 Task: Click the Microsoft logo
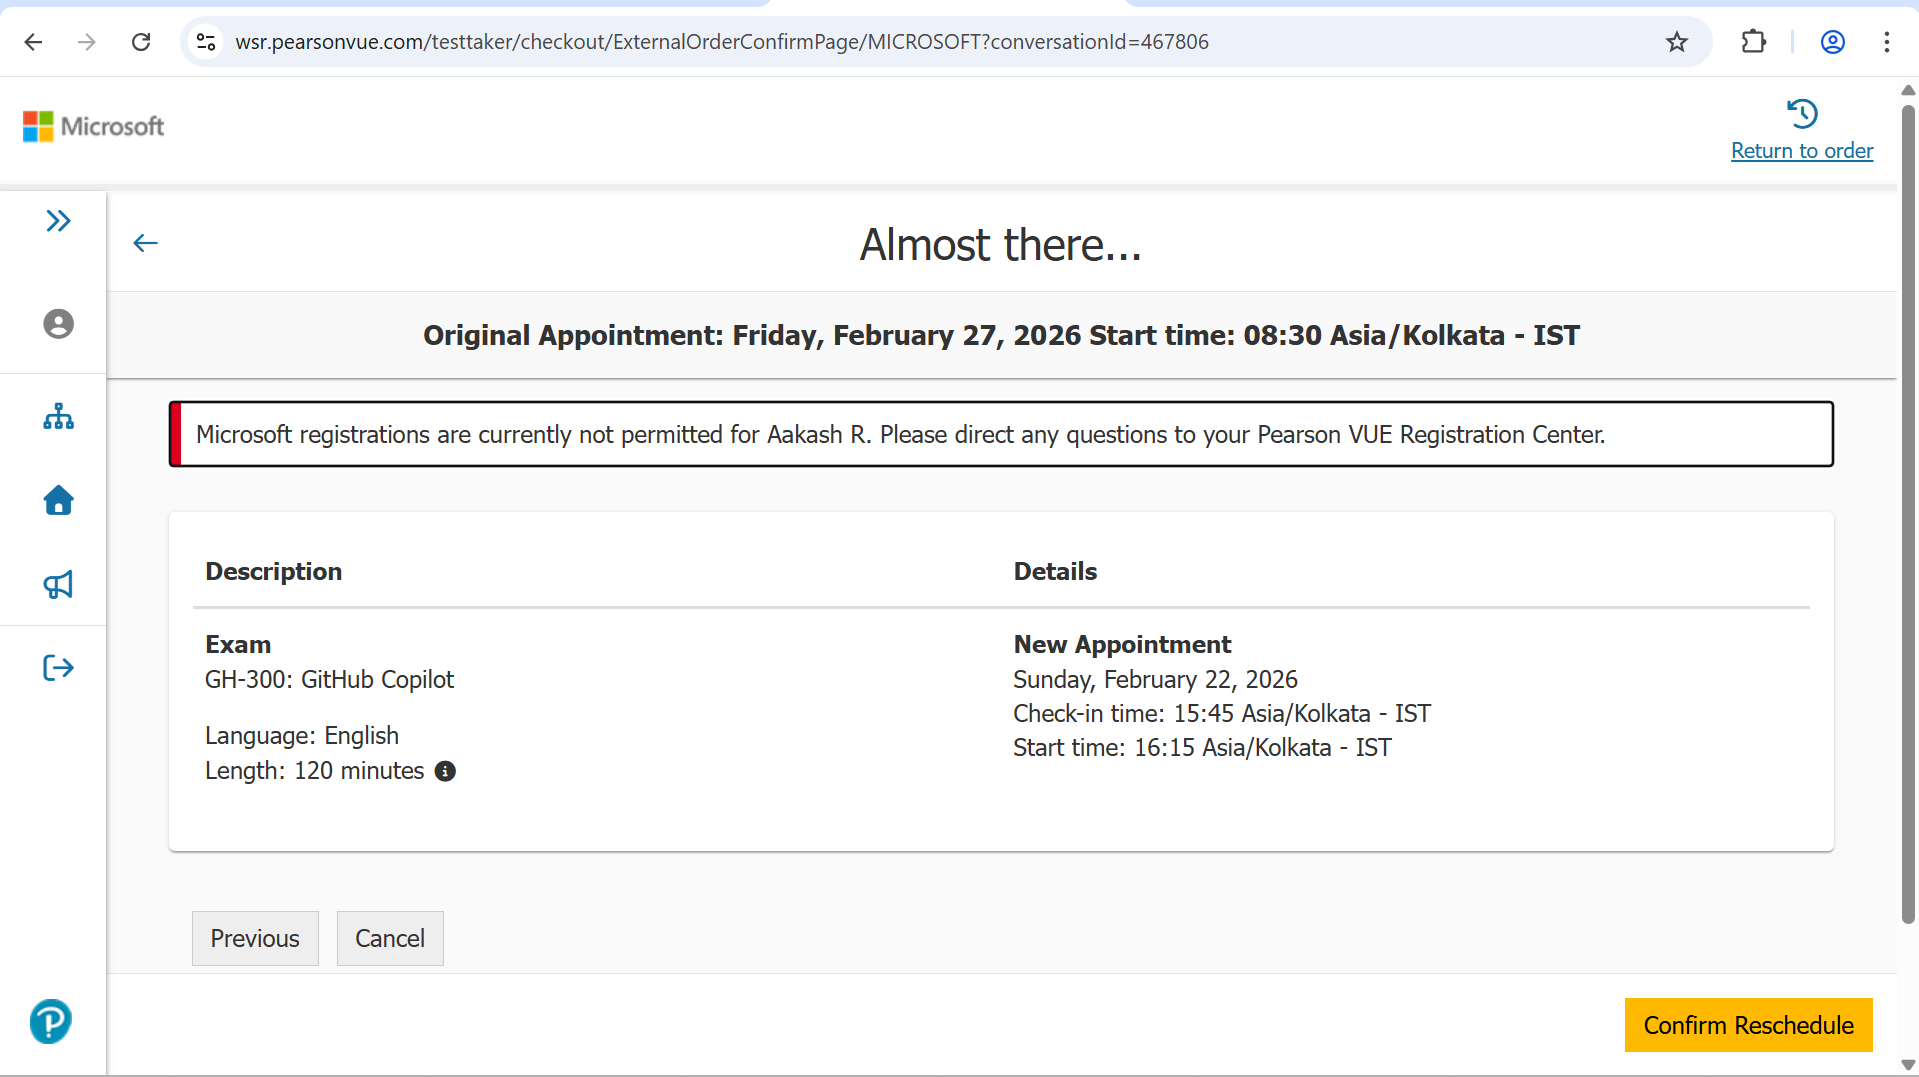(x=93, y=126)
